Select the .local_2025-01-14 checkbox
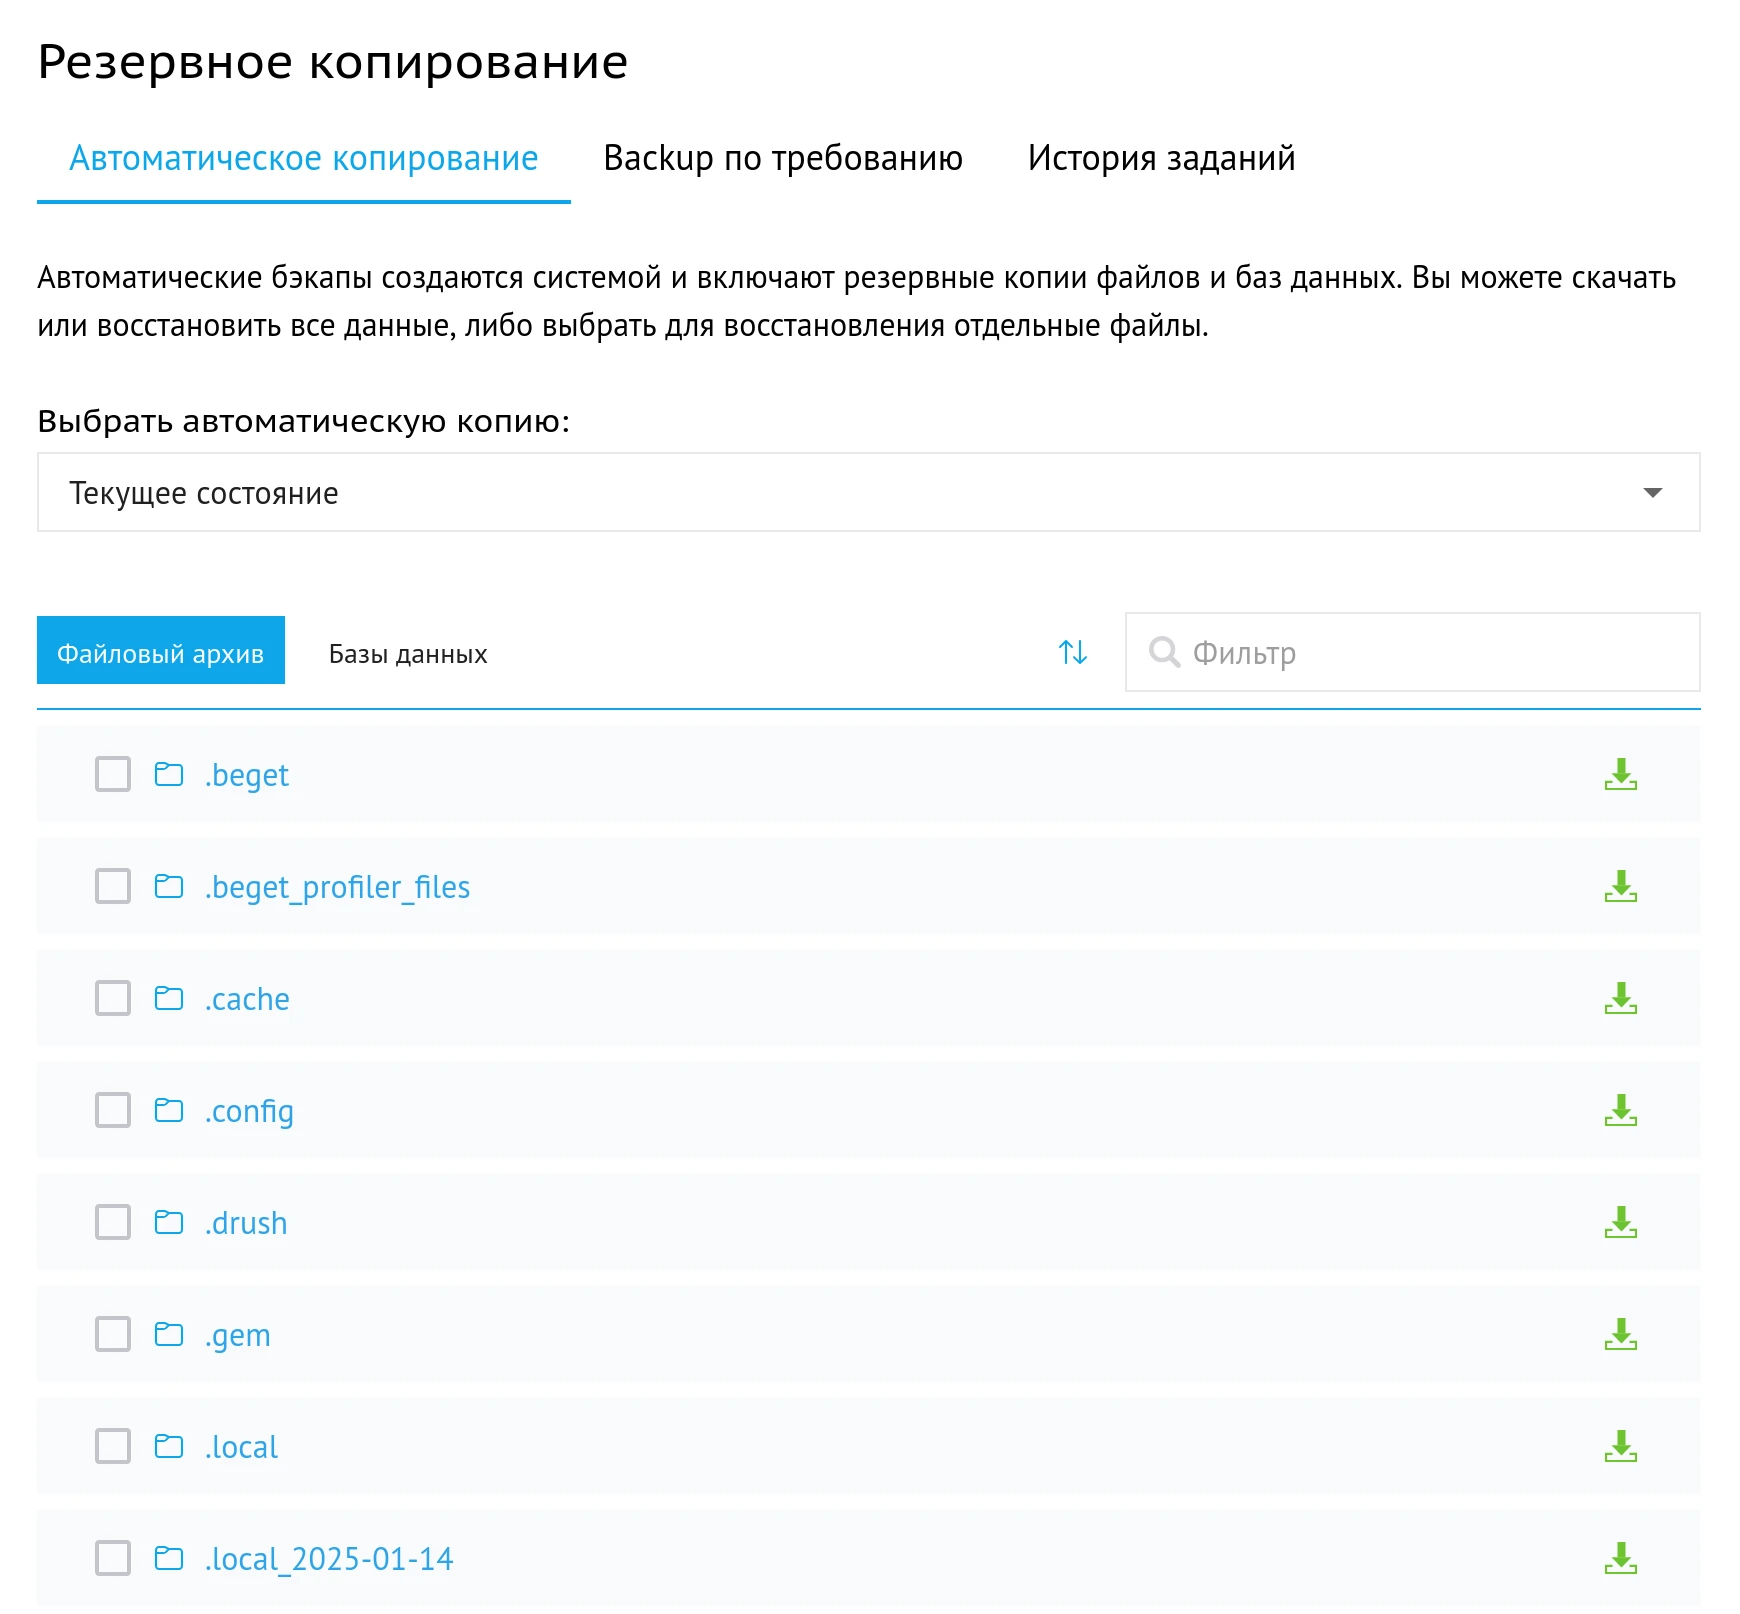 (x=112, y=1558)
